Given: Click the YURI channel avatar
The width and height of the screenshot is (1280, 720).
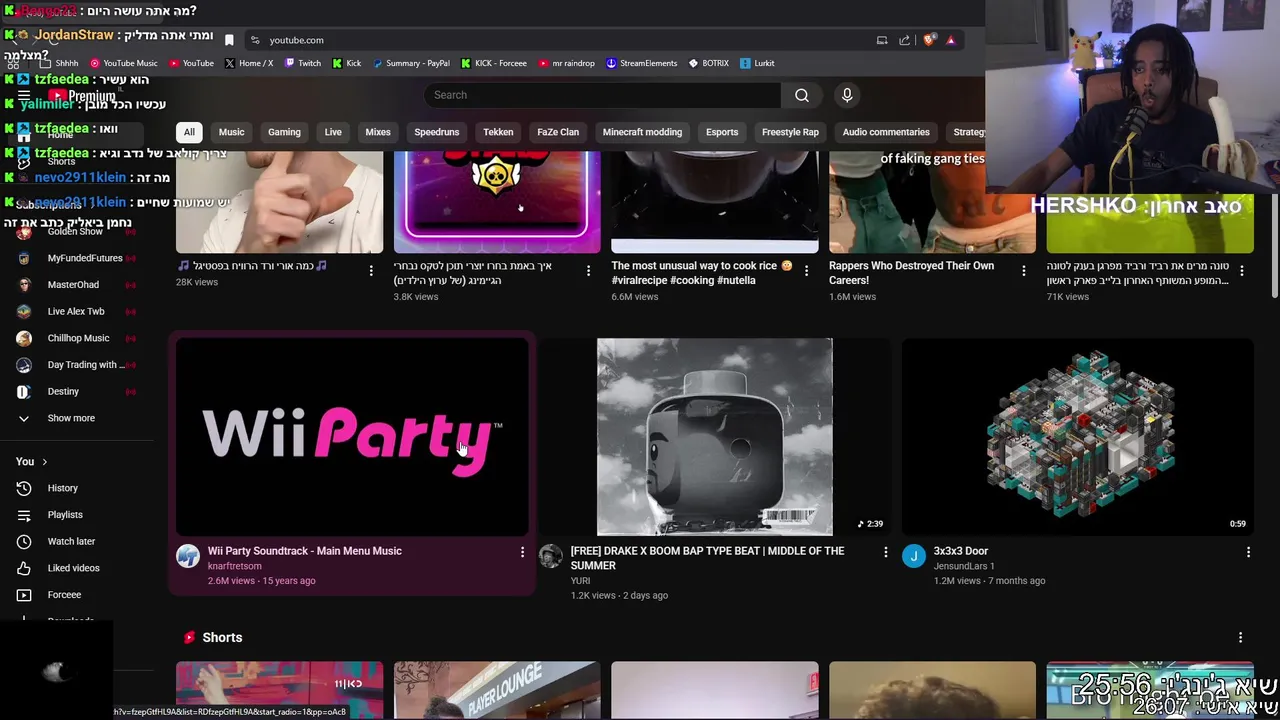Looking at the screenshot, I should click(550, 557).
